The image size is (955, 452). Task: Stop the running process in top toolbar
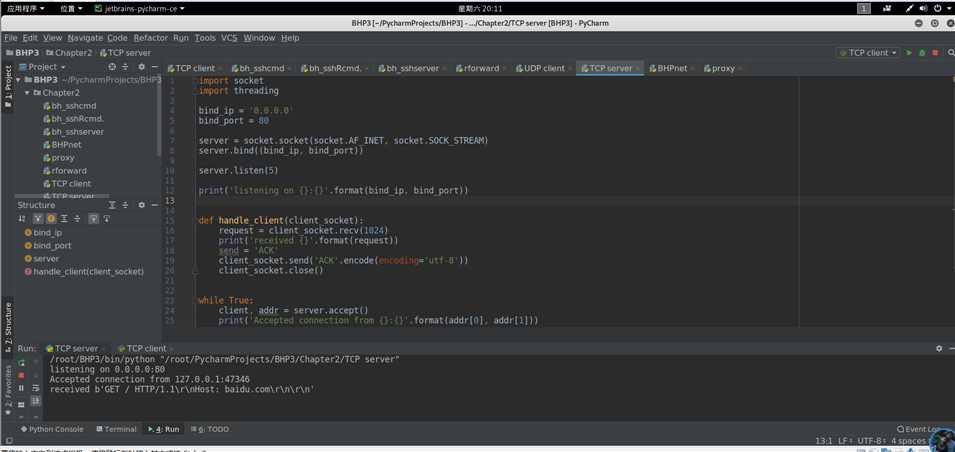pyautogui.click(x=936, y=53)
